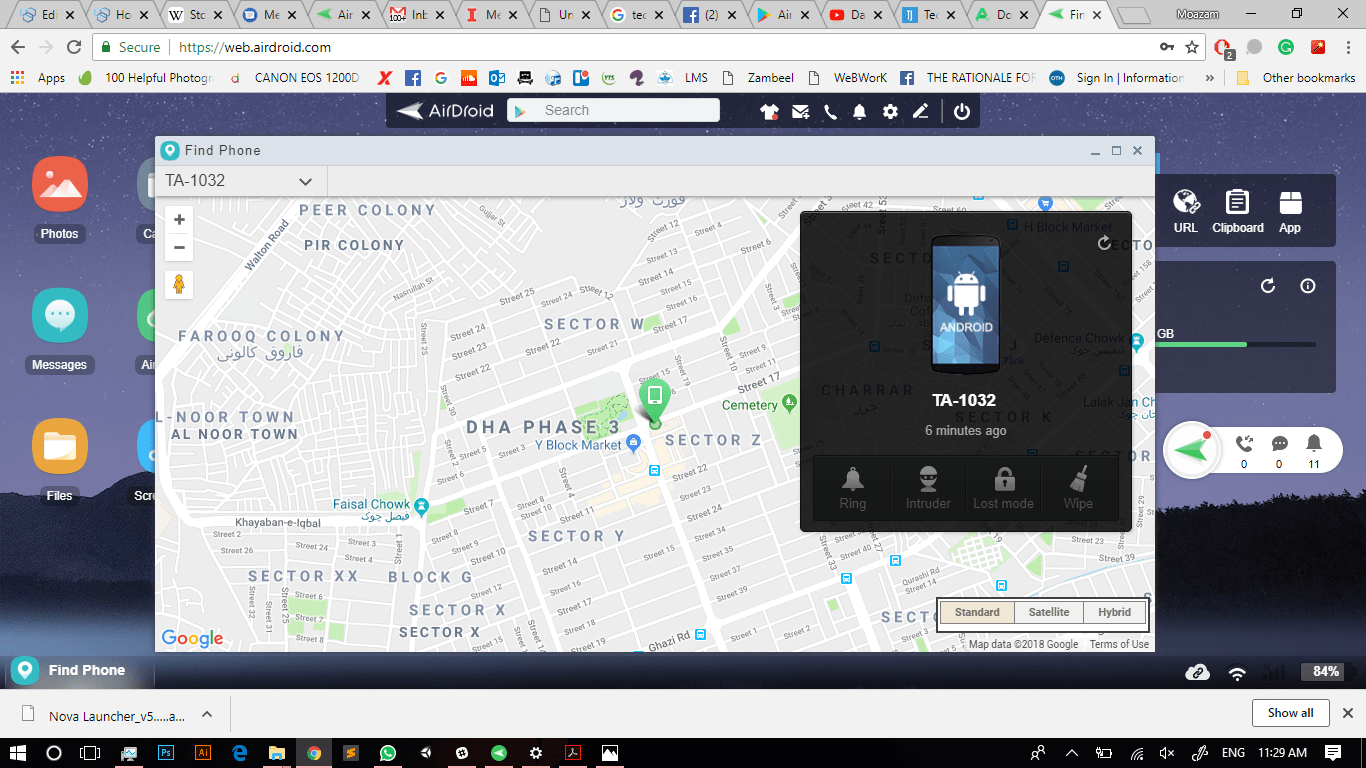Expand the TA-1032 device dropdown
The width and height of the screenshot is (1366, 768).
[x=306, y=182]
